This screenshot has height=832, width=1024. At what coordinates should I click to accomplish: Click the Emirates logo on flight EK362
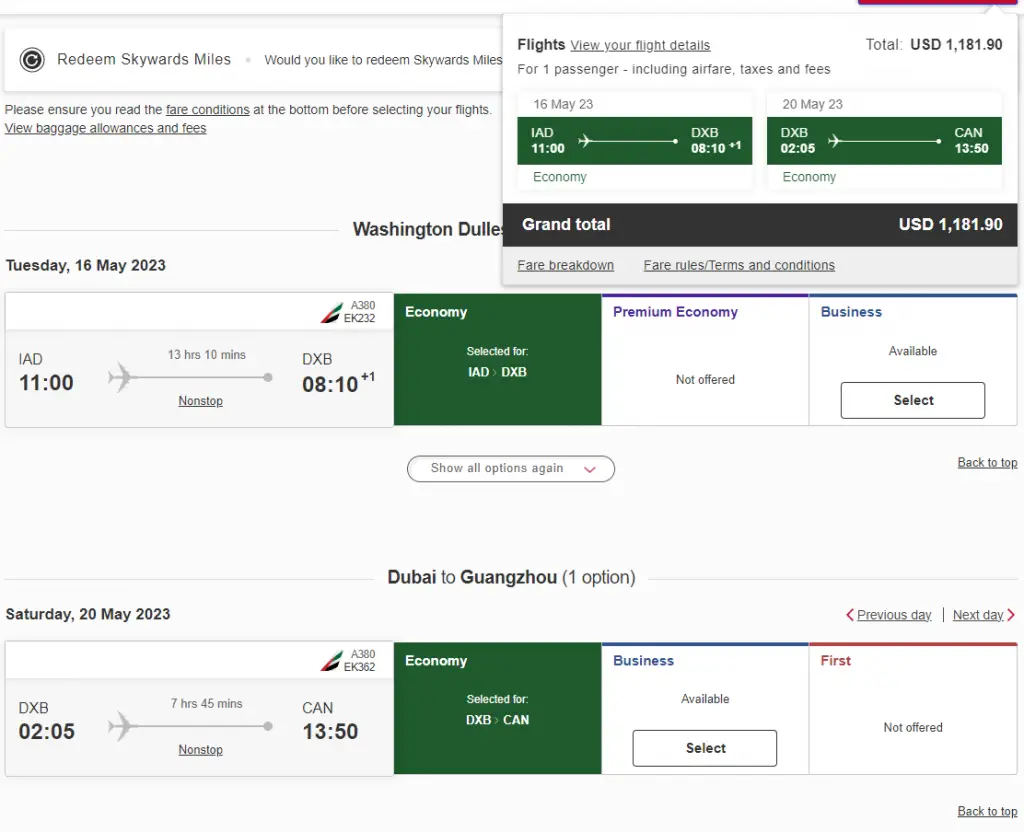[330, 661]
